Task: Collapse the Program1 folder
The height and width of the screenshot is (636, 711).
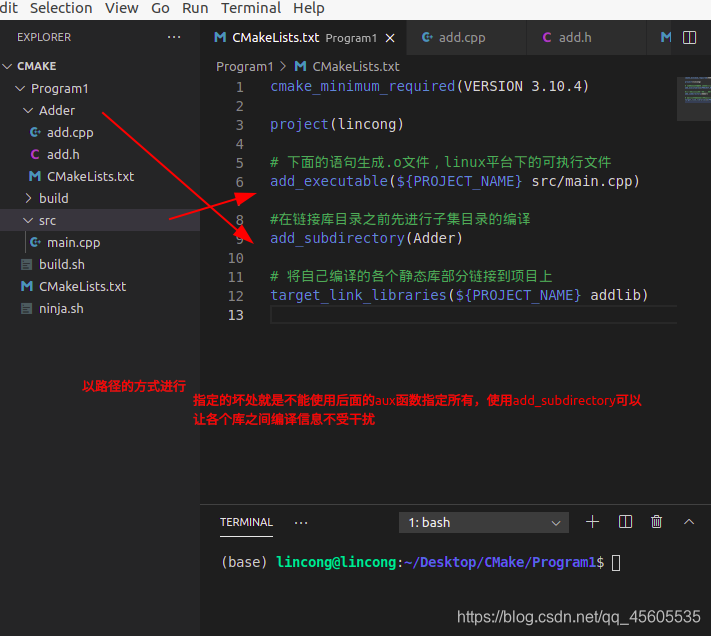Action: (20, 88)
